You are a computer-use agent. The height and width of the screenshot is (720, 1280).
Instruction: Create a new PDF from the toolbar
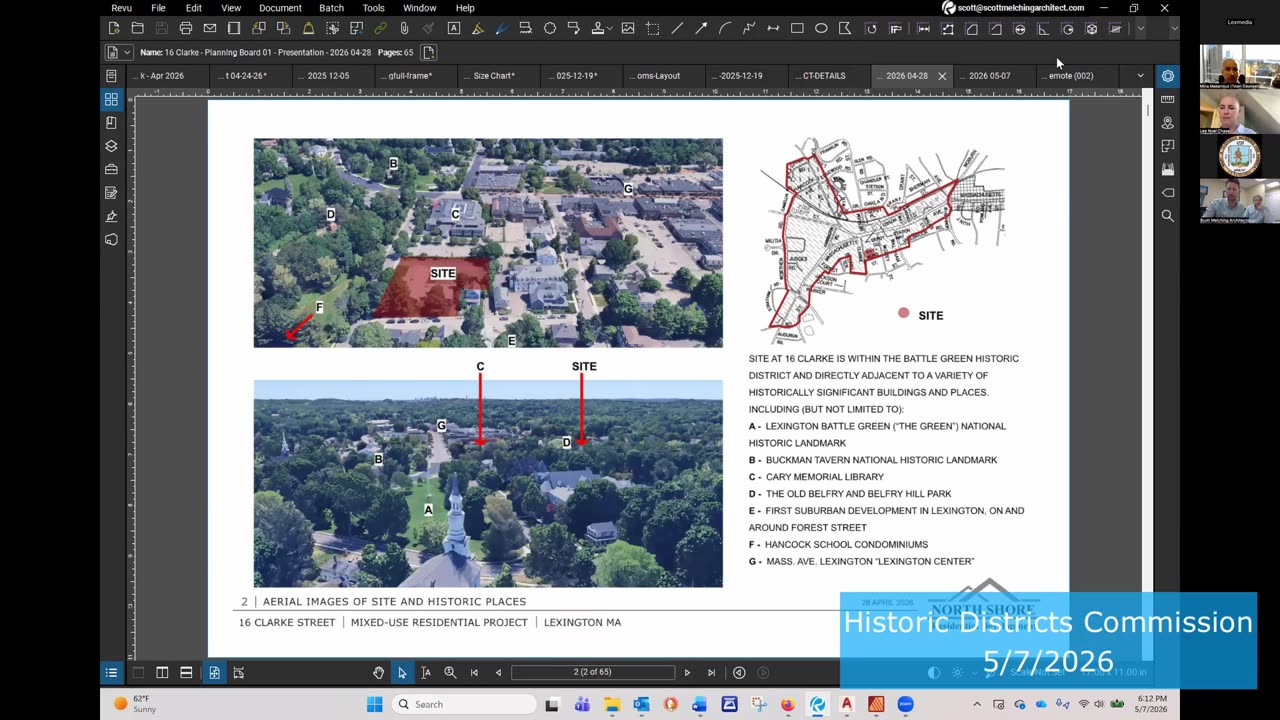(x=113, y=28)
